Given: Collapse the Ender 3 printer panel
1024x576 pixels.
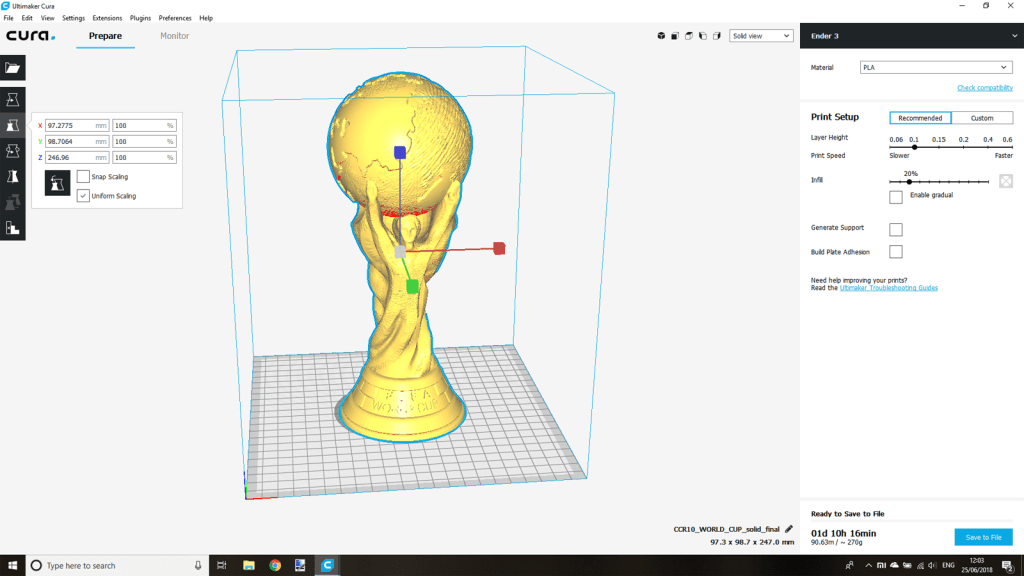Looking at the screenshot, I should 1013,35.
